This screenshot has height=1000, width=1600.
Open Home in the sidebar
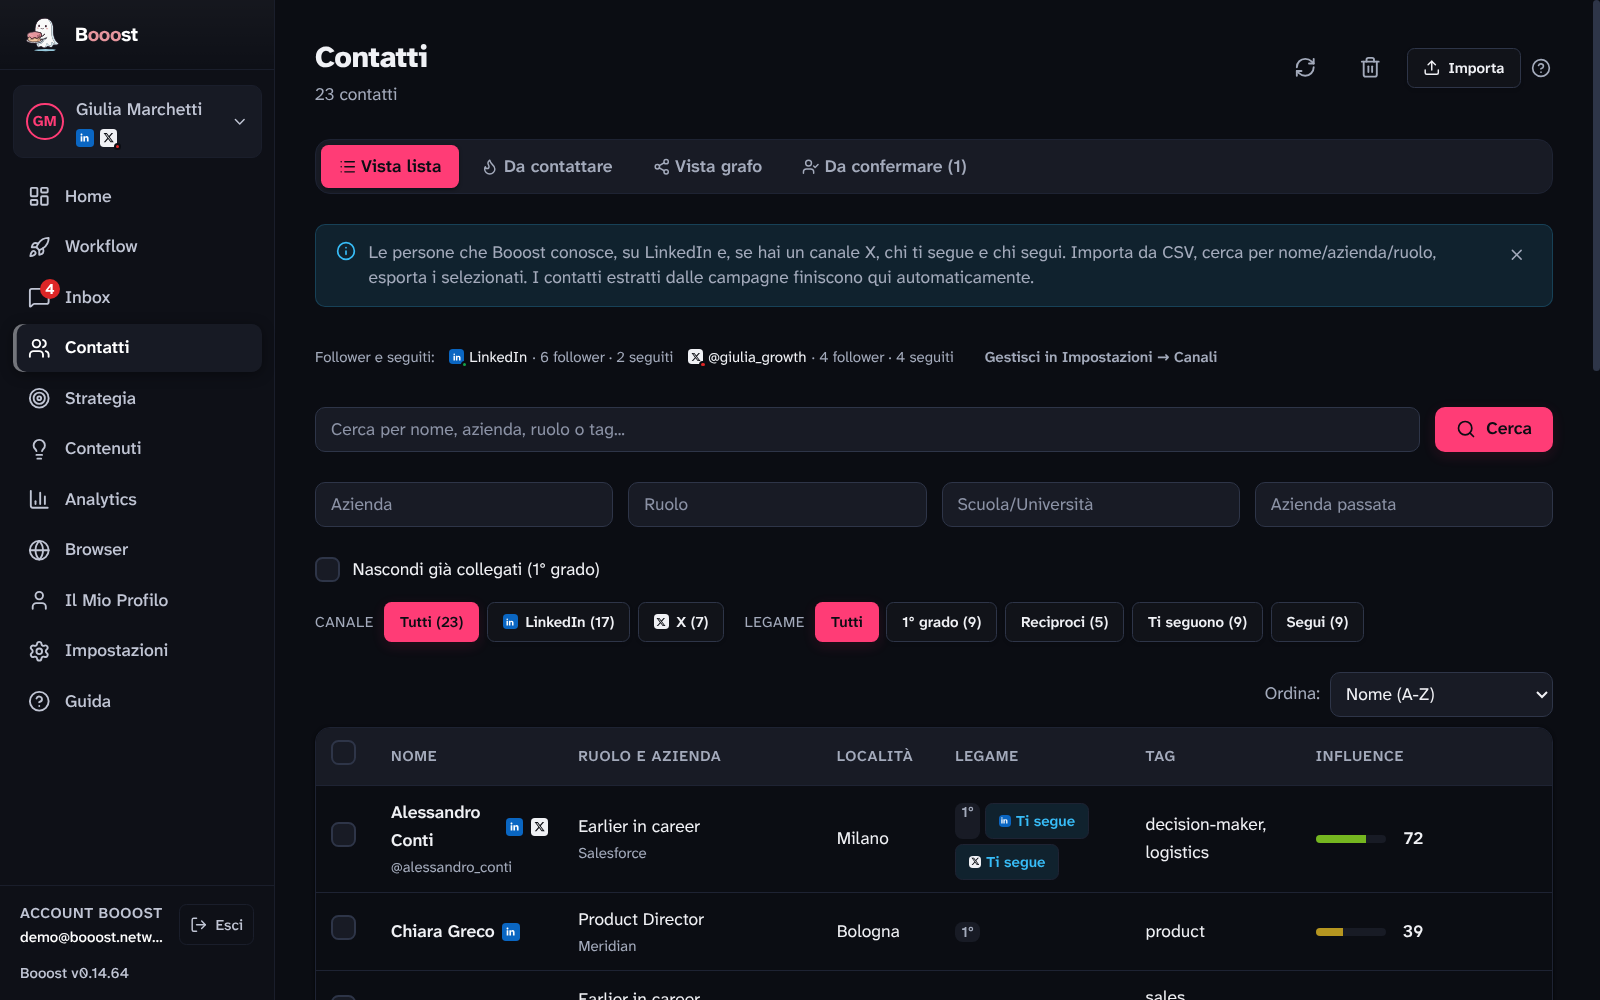click(x=138, y=196)
